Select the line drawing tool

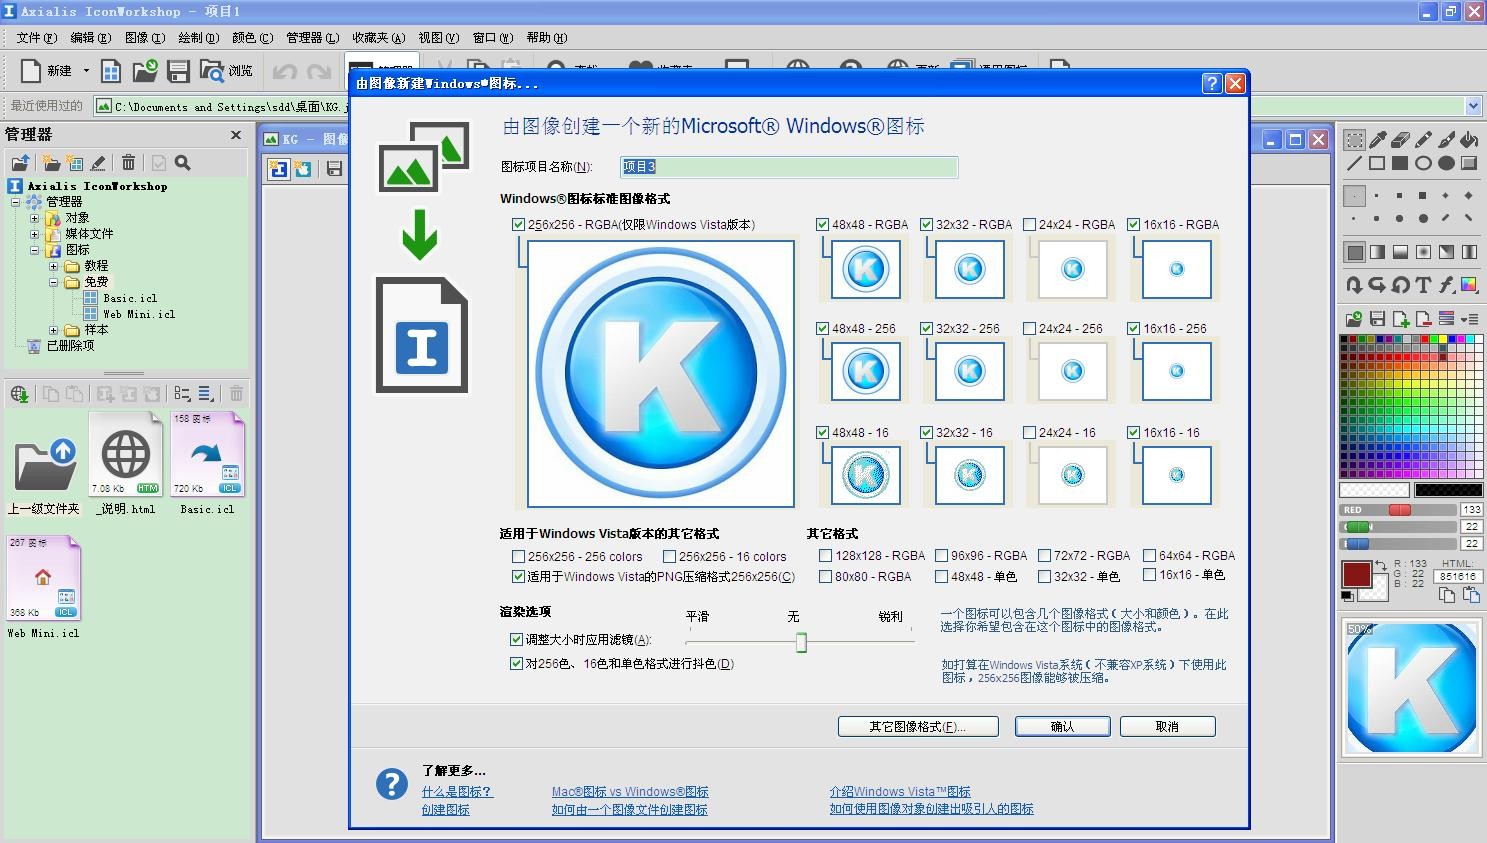pyautogui.click(x=1354, y=163)
